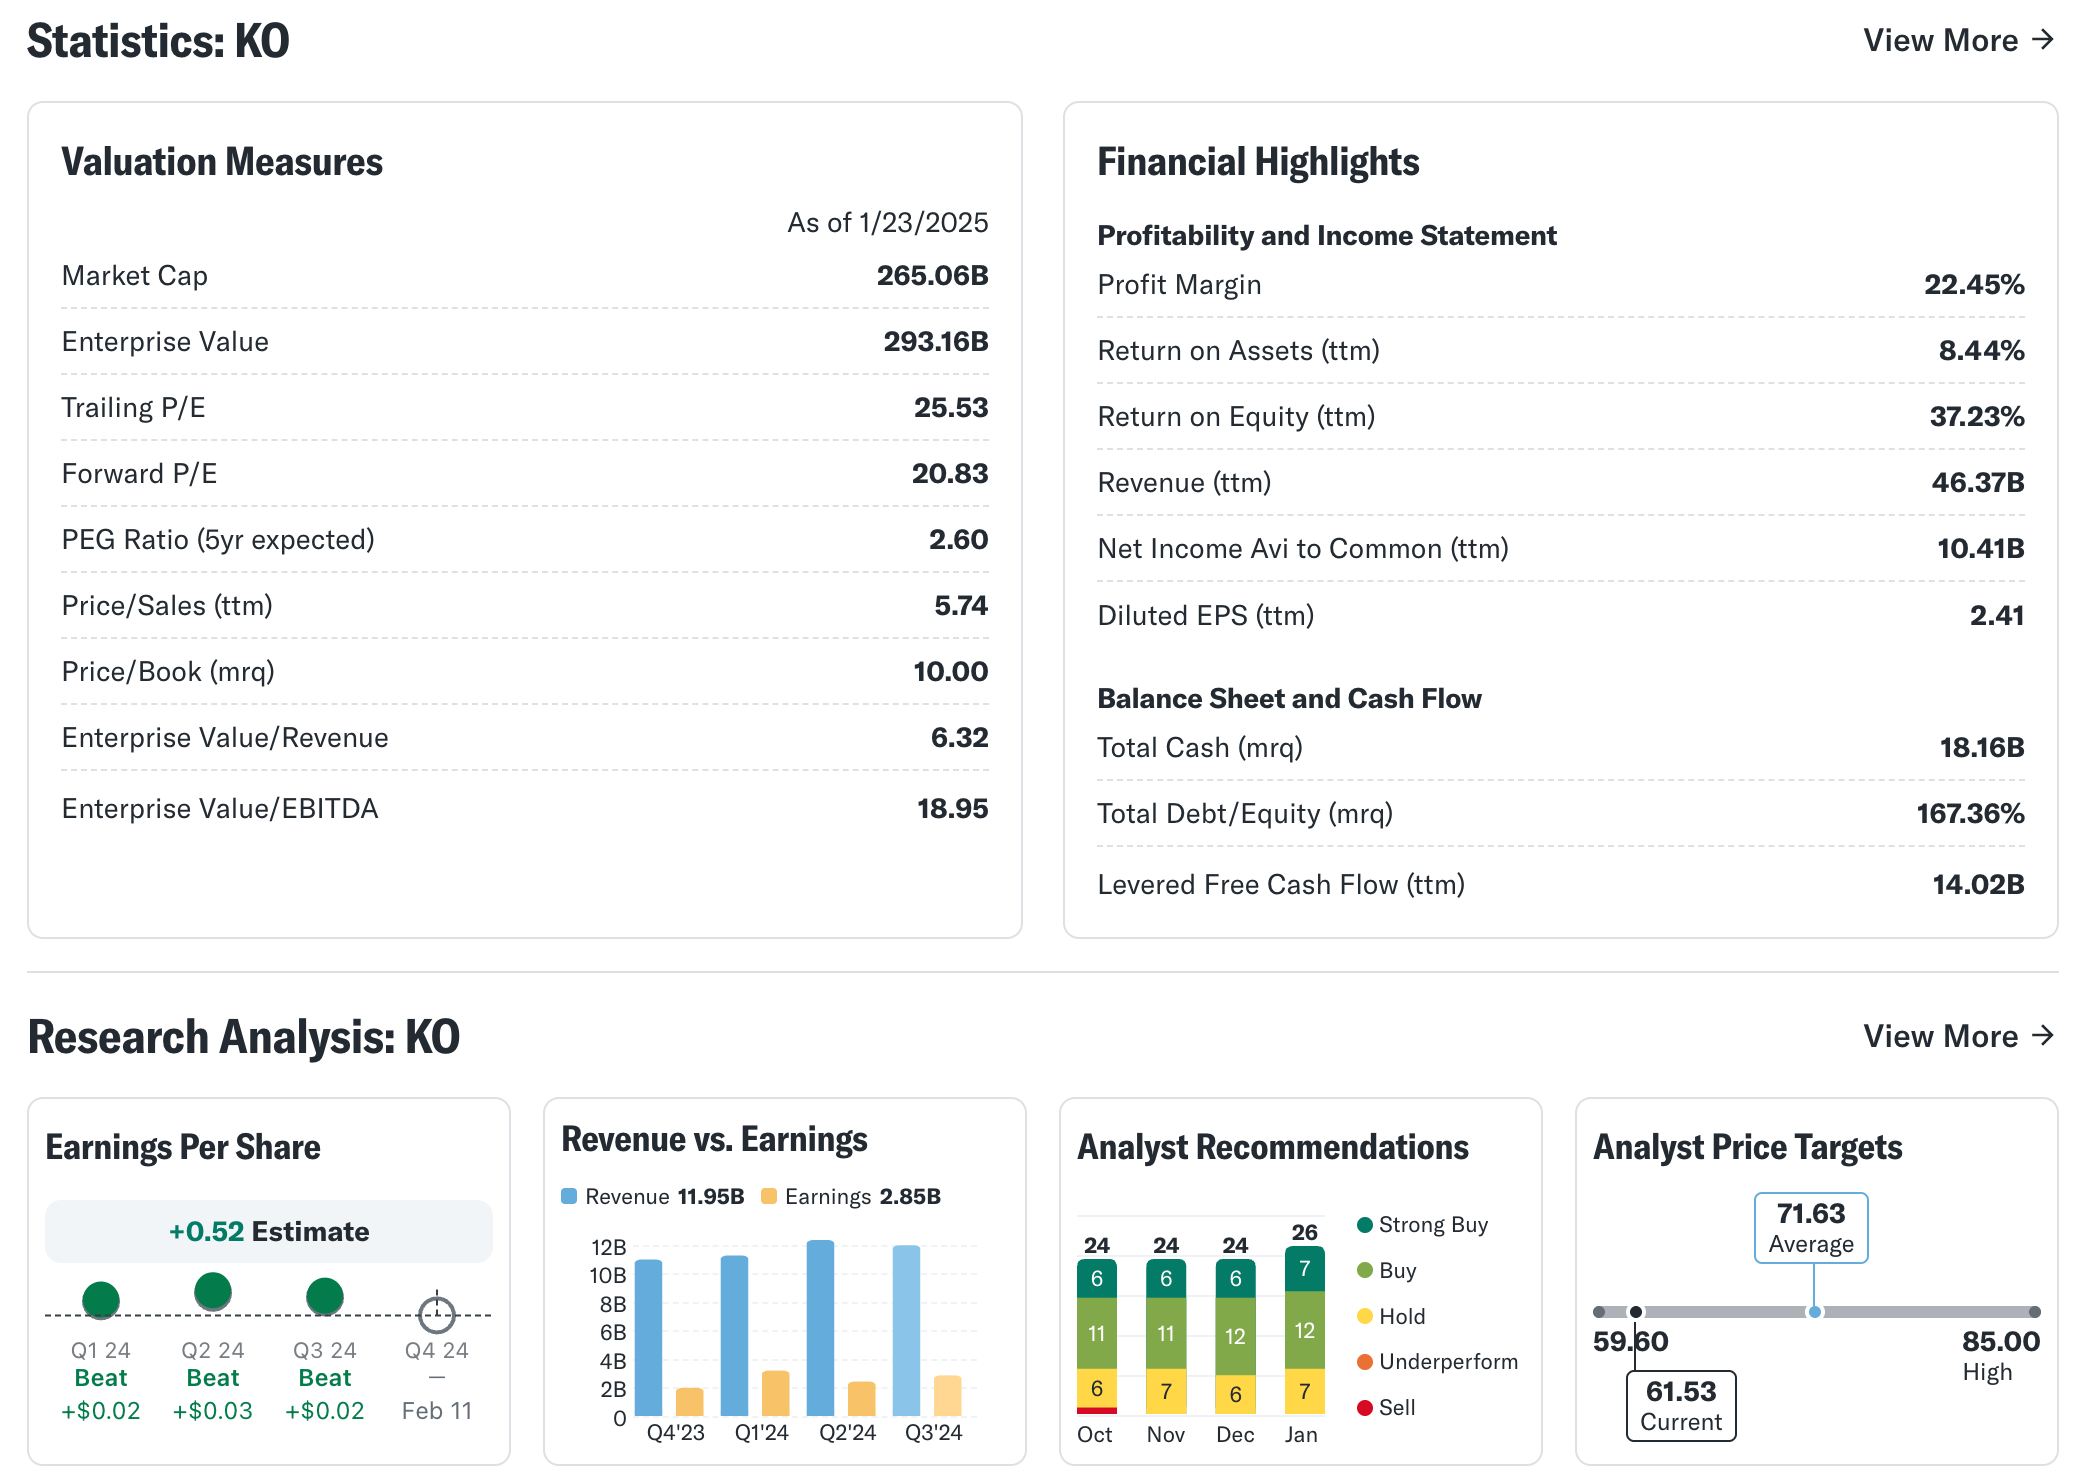Click the Q3 24 Beat green dot
Viewport: 2074px width, 1478px height.
(x=325, y=1296)
